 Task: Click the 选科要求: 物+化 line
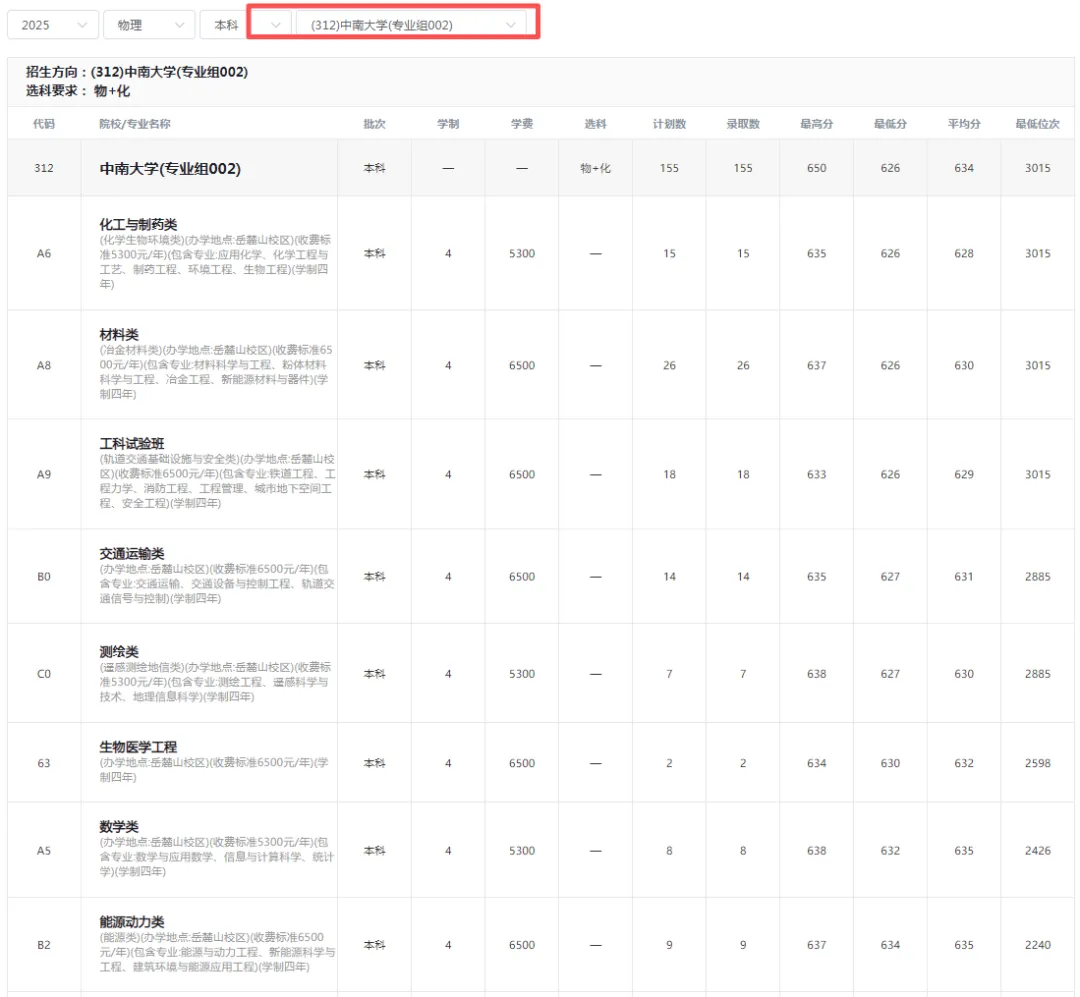pos(78,91)
